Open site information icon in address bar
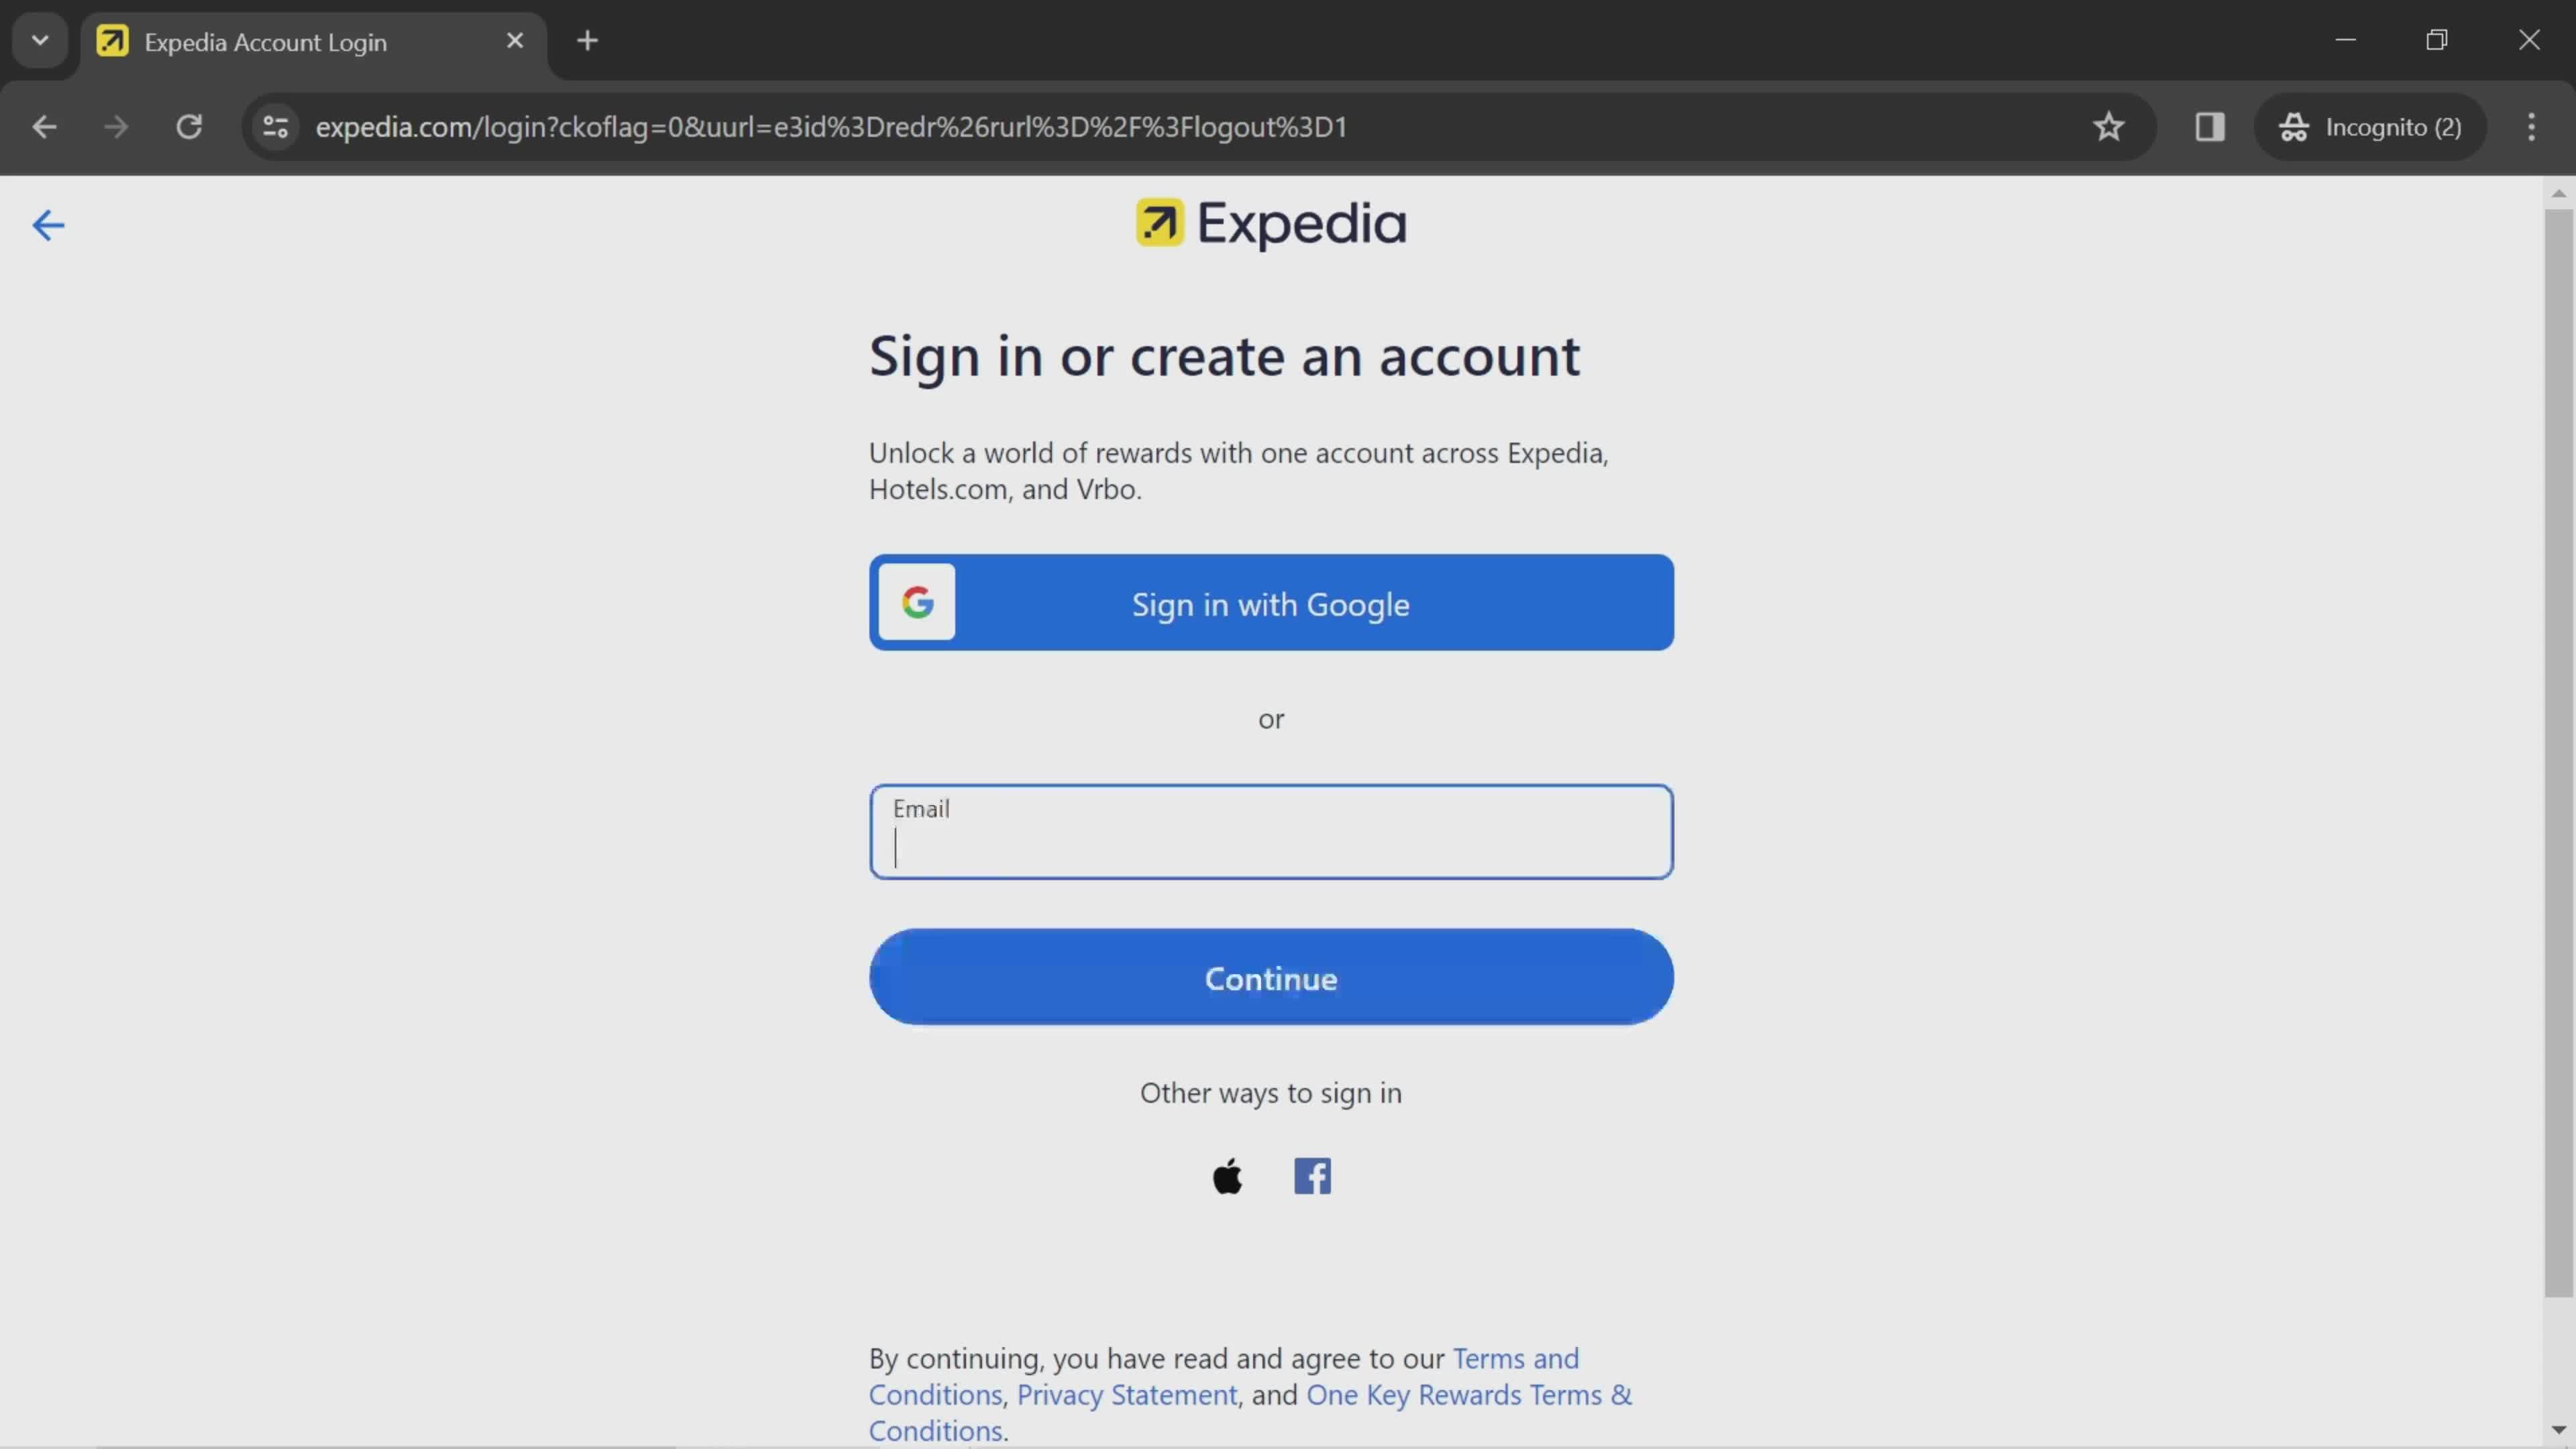This screenshot has width=2576, height=1449. pyautogui.click(x=275, y=127)
